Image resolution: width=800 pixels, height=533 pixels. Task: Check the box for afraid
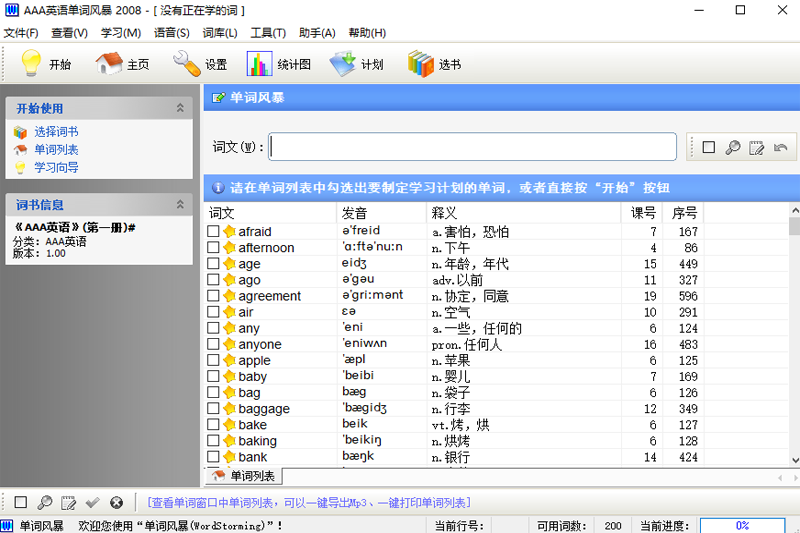213,231
